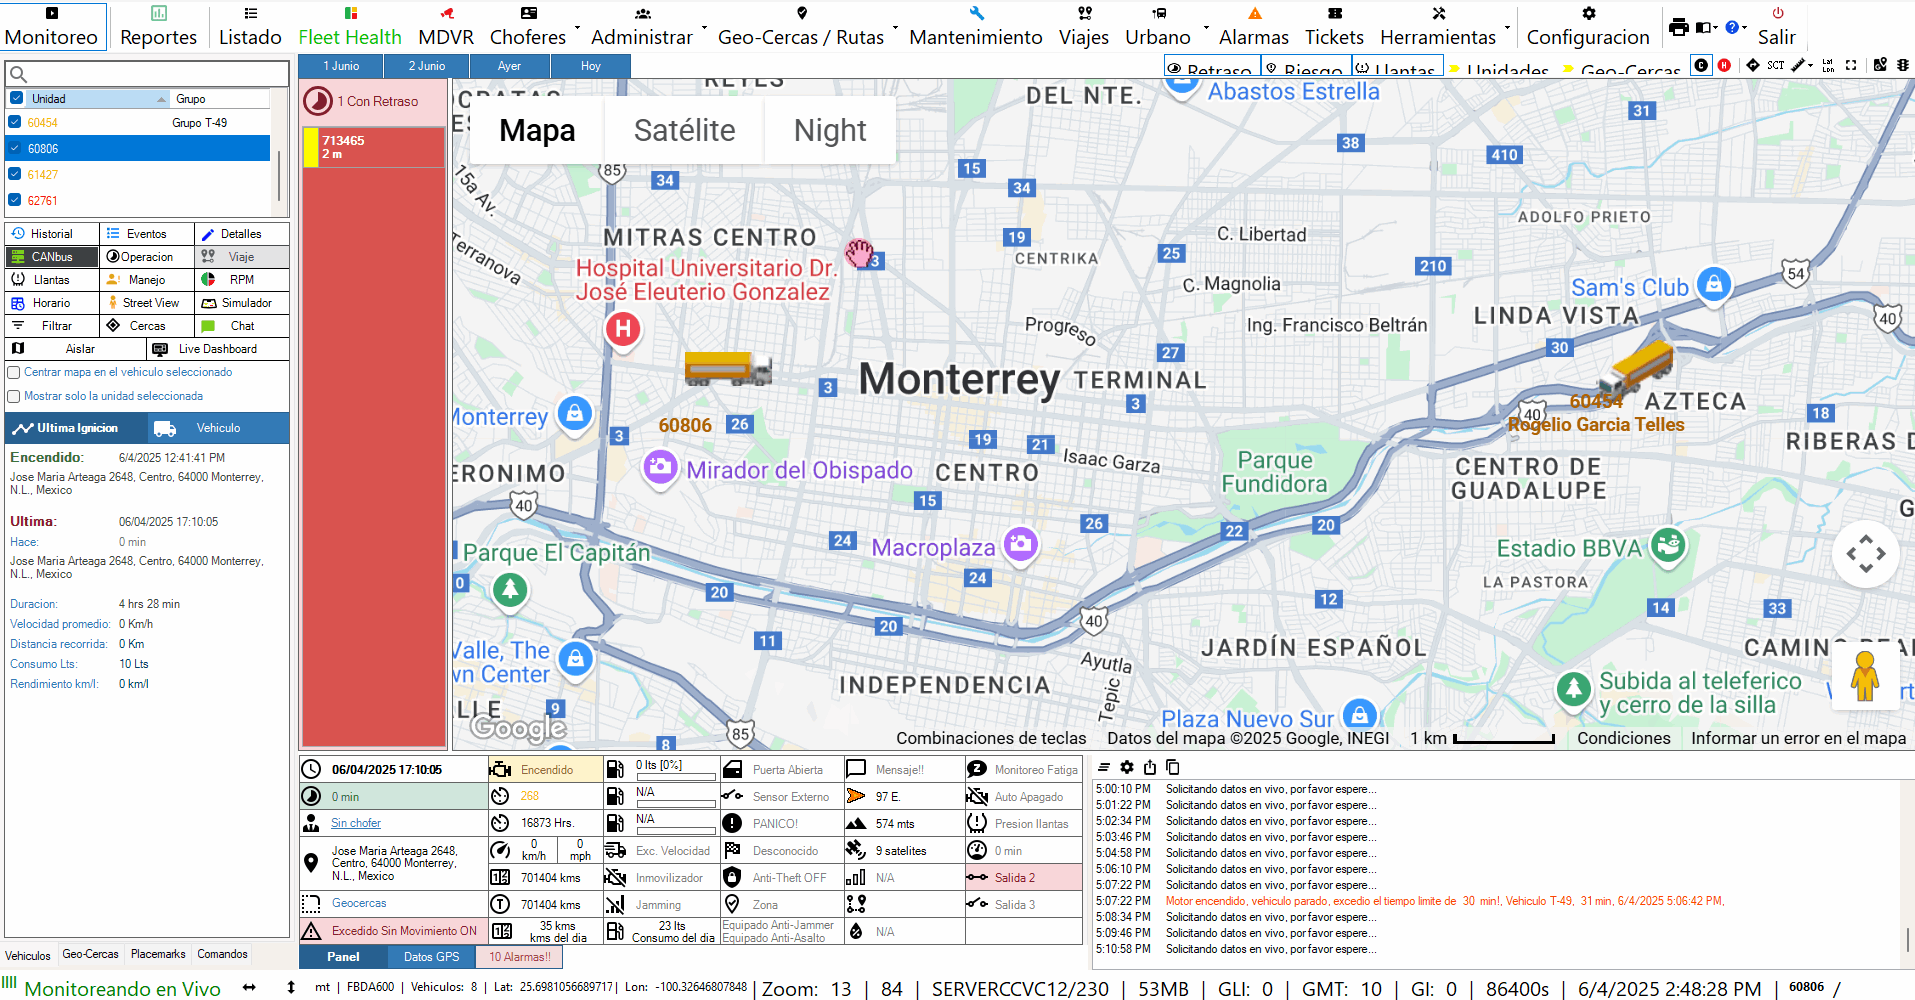The image size is (1915, 1000).
Task: Click the Street View pegman icon
Action: pyautogui.click(x=1865, y=675)
